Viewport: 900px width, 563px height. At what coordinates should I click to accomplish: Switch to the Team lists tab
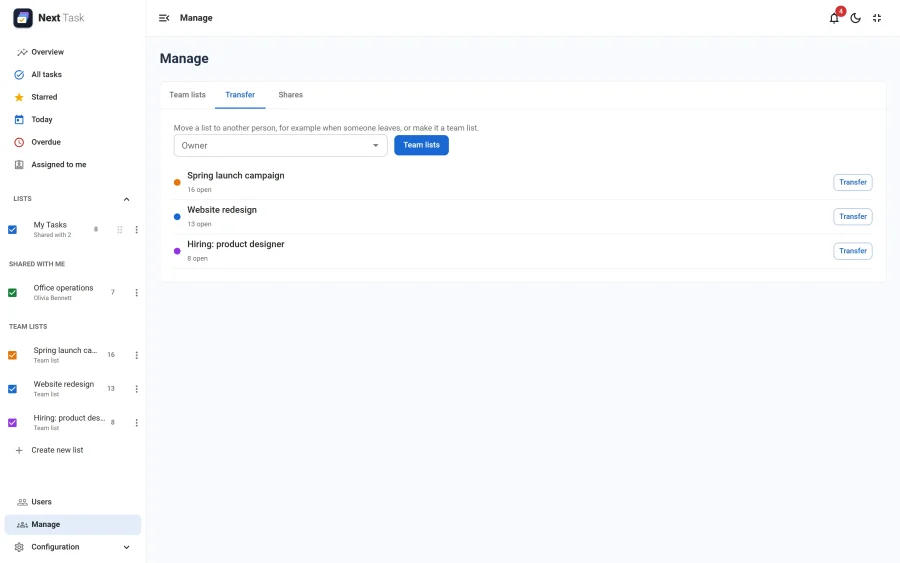[x=187, y=95]
